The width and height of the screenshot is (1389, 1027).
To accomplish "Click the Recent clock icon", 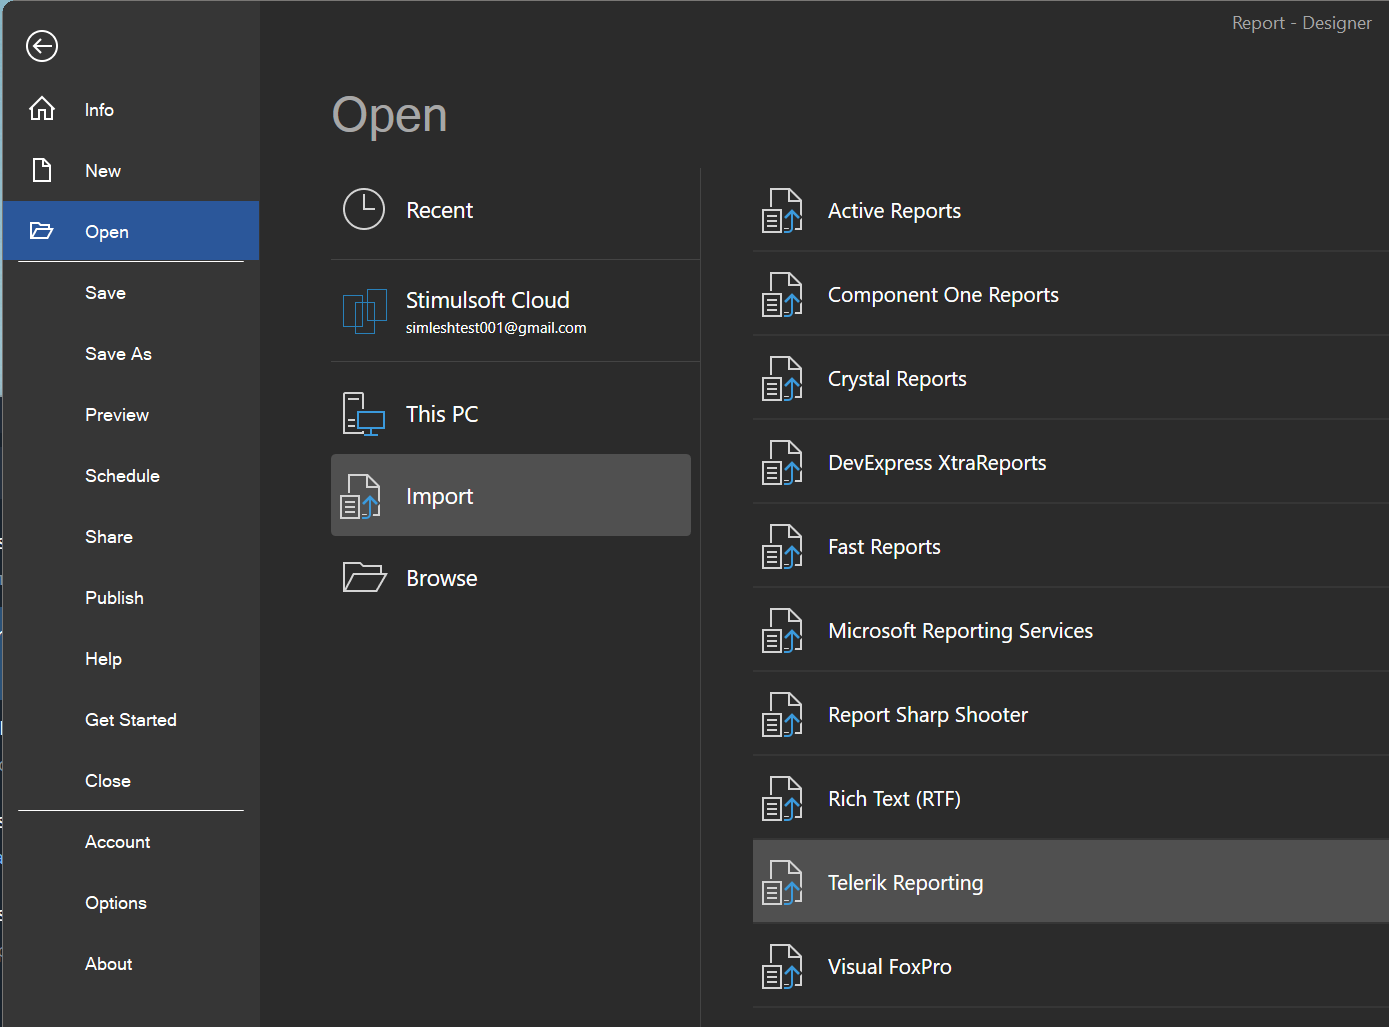I will click(364, 209).
